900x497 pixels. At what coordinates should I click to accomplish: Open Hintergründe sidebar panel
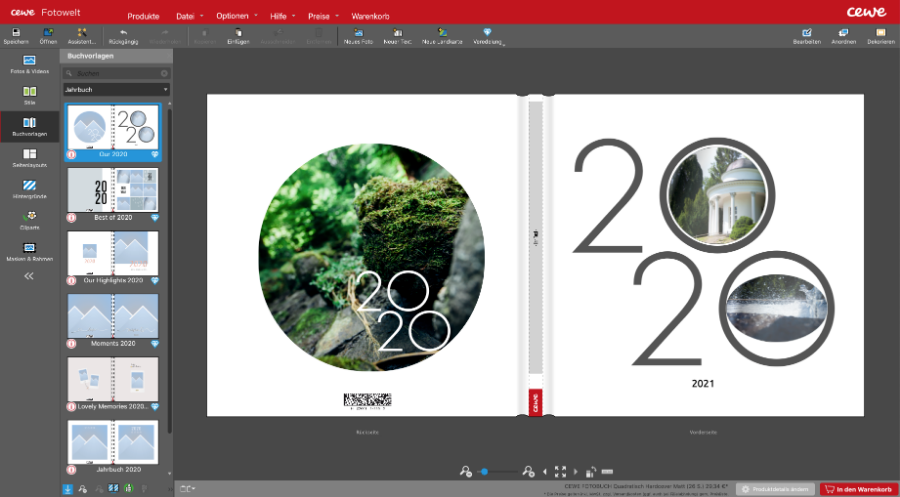coord(29,189)
